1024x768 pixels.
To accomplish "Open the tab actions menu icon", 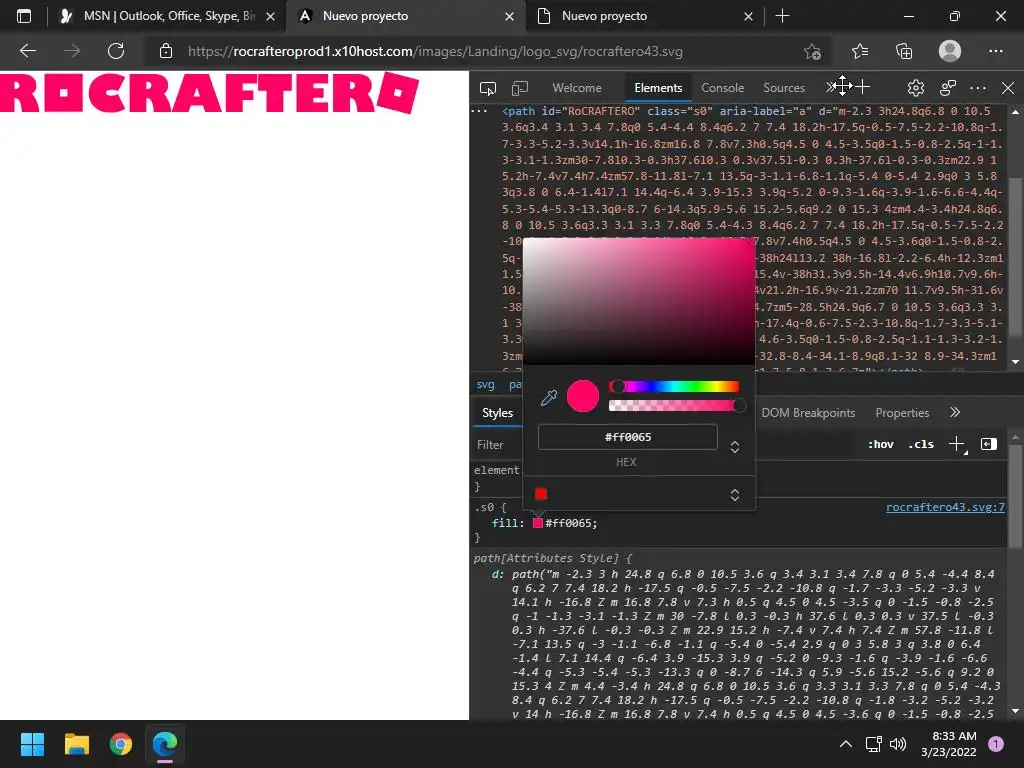I will 24,16.
